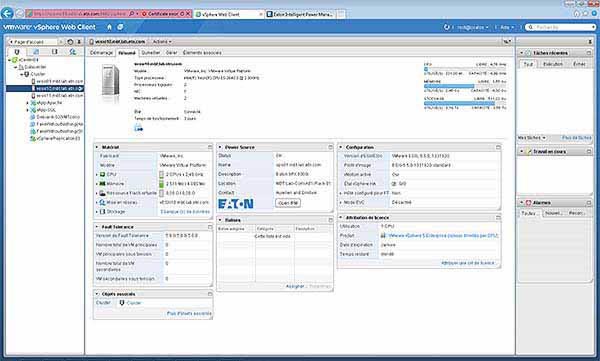The width and height of the screenshot is (600, 361).
Task: Switch to the Surveiller tab
Action: 151,52
